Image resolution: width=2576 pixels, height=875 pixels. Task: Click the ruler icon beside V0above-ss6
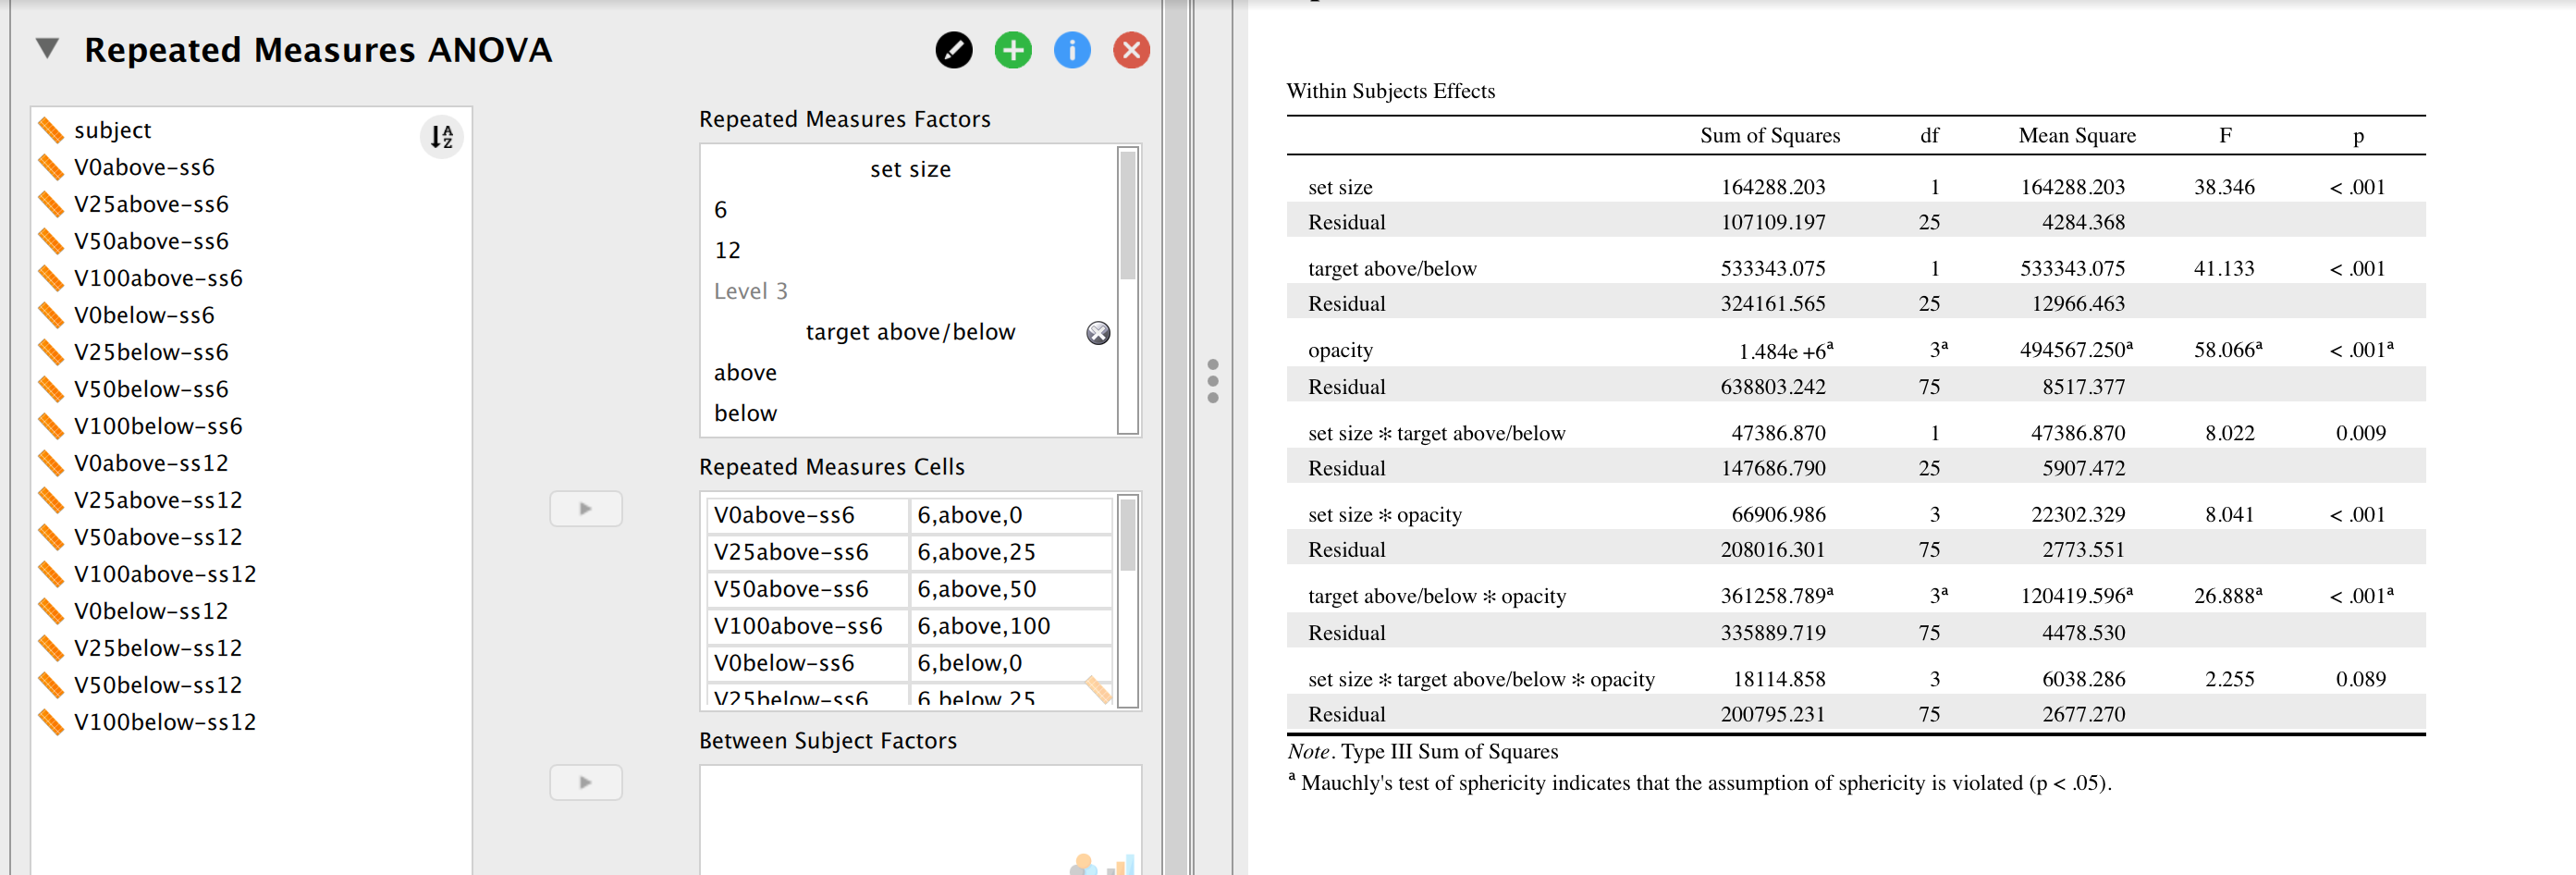[x=53, y=167]
